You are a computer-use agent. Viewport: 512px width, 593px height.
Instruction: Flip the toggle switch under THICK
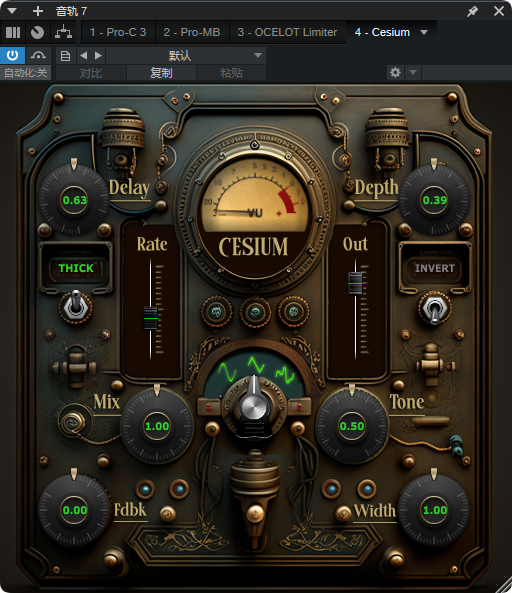click(x=76, y=306)
